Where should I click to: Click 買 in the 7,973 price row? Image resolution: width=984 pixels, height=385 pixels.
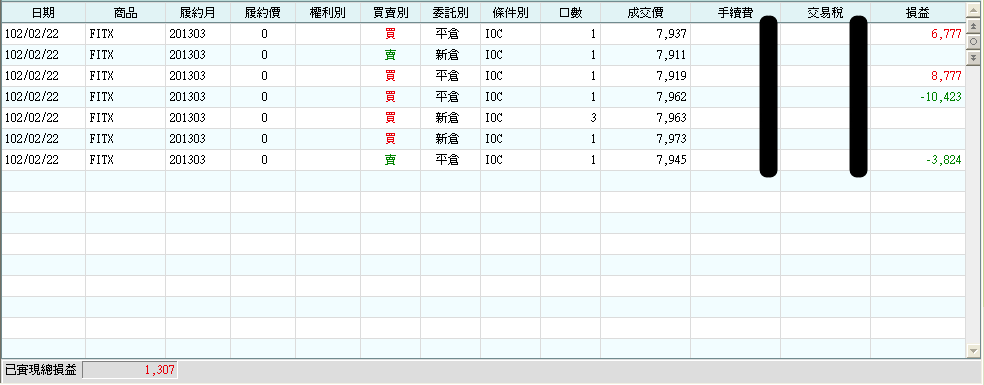pos(390,139)
